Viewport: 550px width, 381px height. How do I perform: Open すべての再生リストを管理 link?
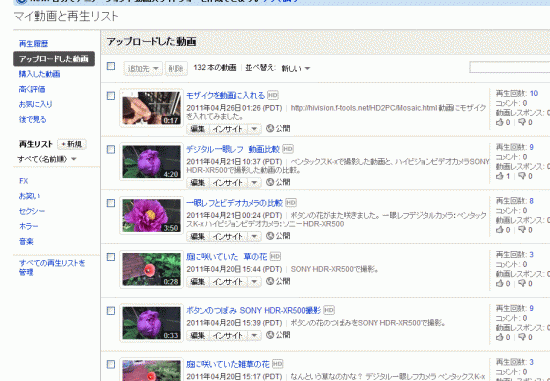[x=52, y=267]
